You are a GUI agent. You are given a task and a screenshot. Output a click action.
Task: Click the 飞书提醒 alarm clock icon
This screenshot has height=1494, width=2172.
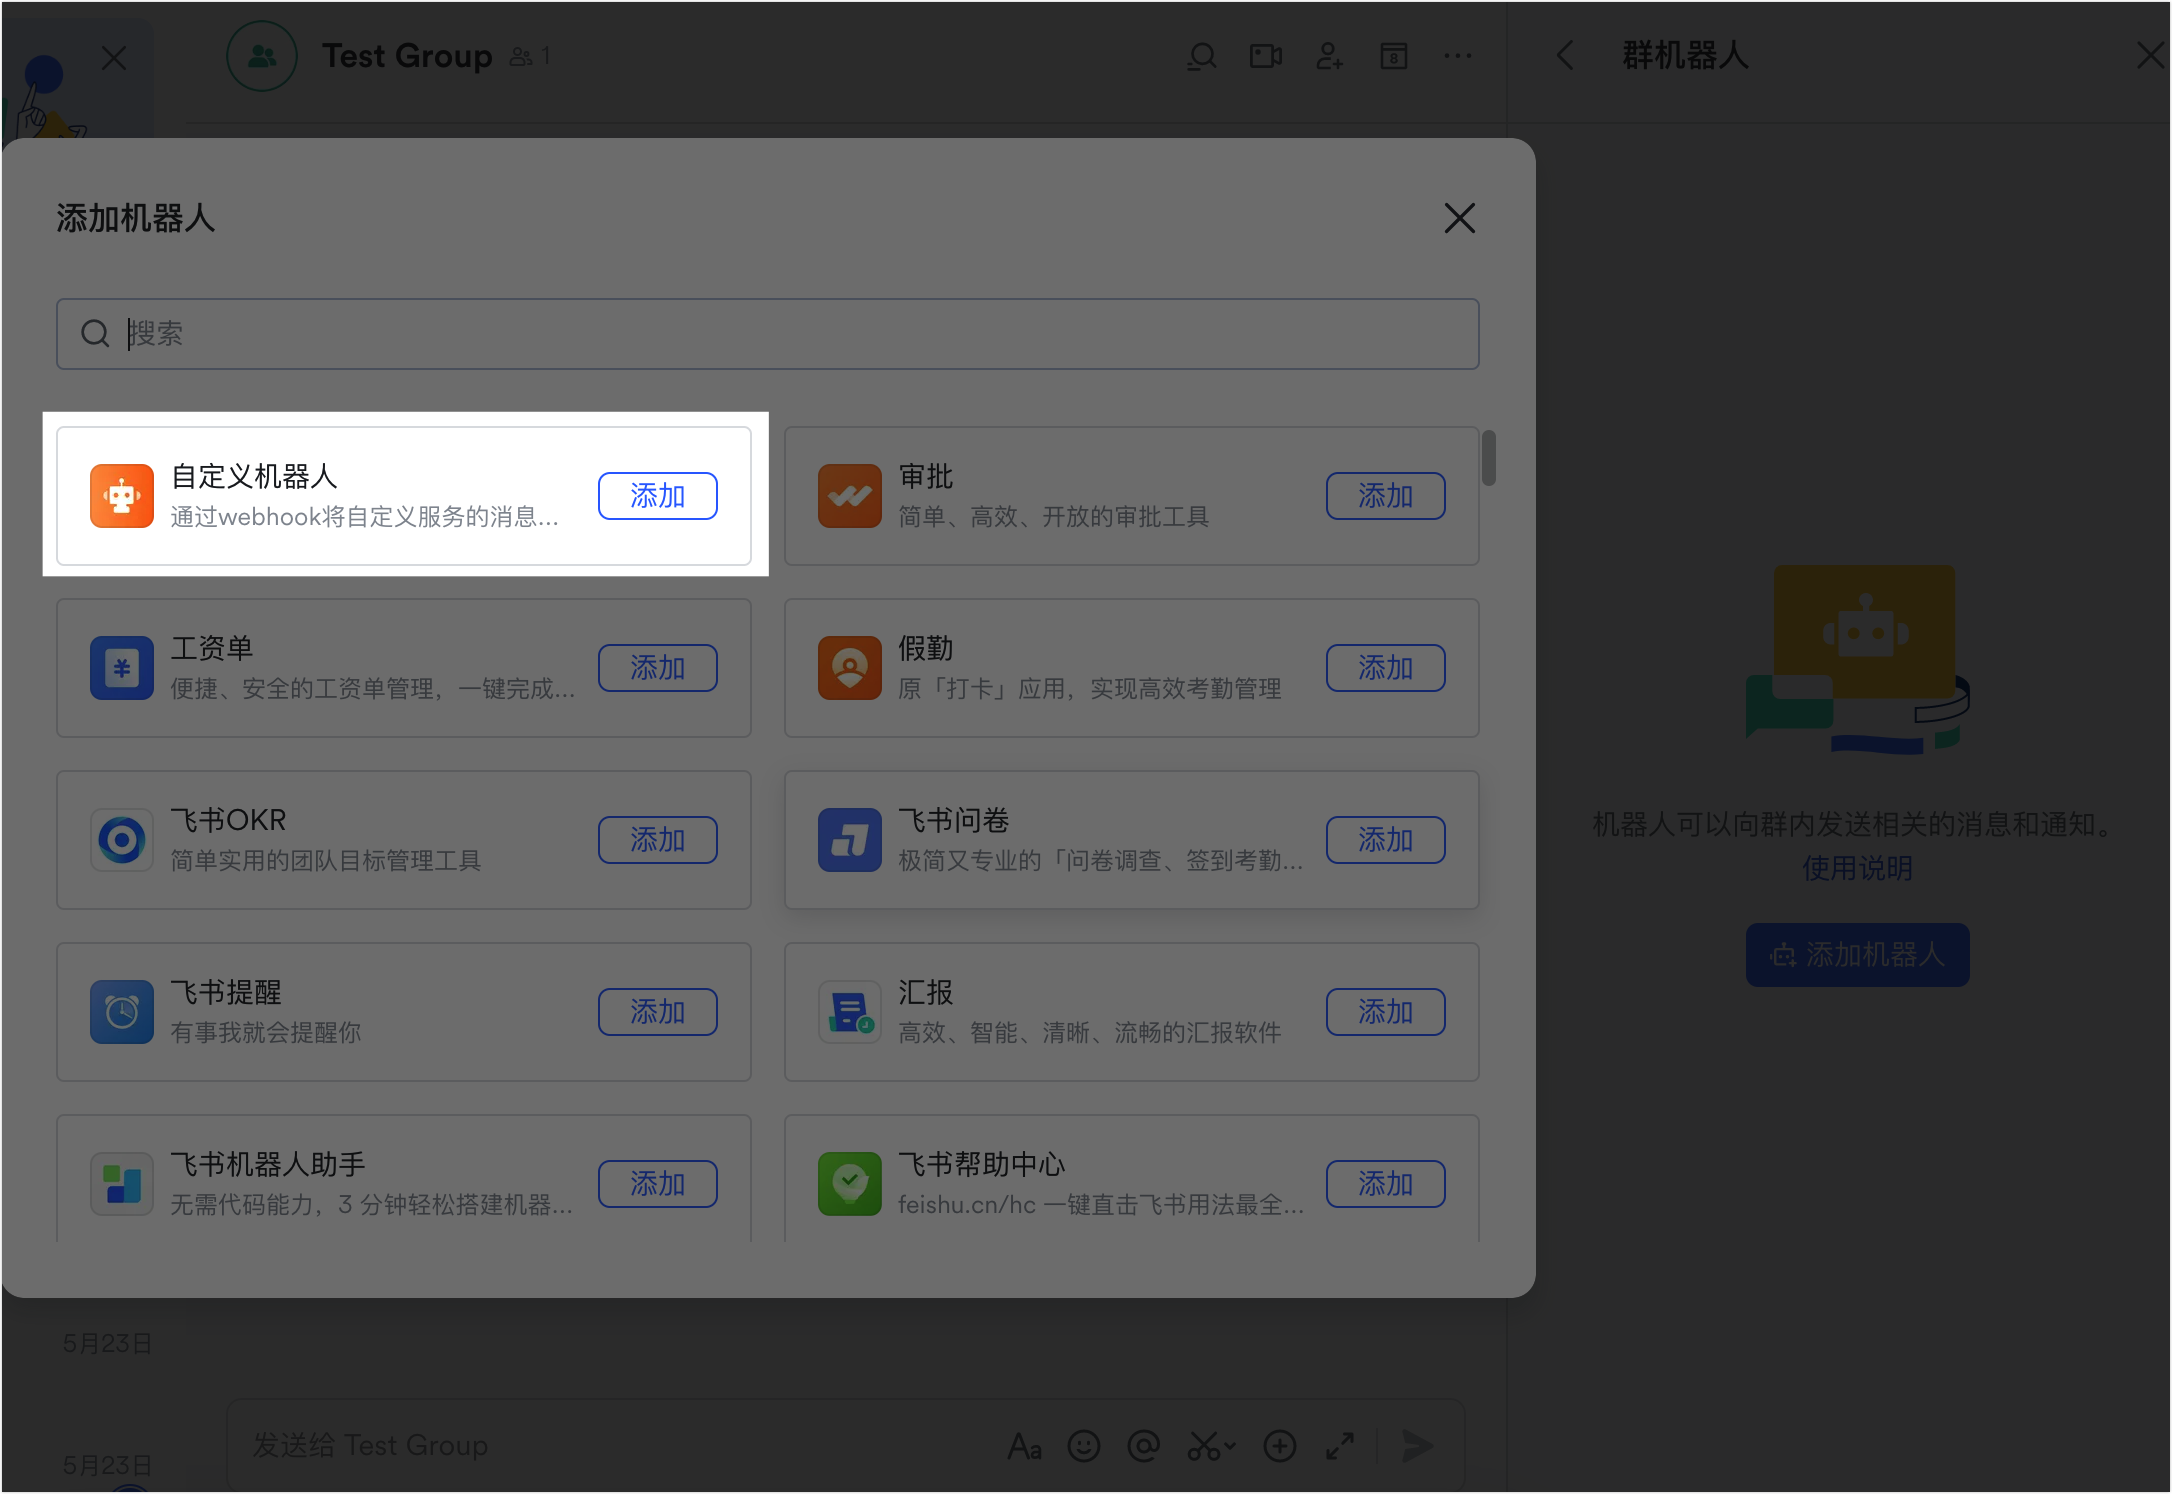(x=121, y=1012)
